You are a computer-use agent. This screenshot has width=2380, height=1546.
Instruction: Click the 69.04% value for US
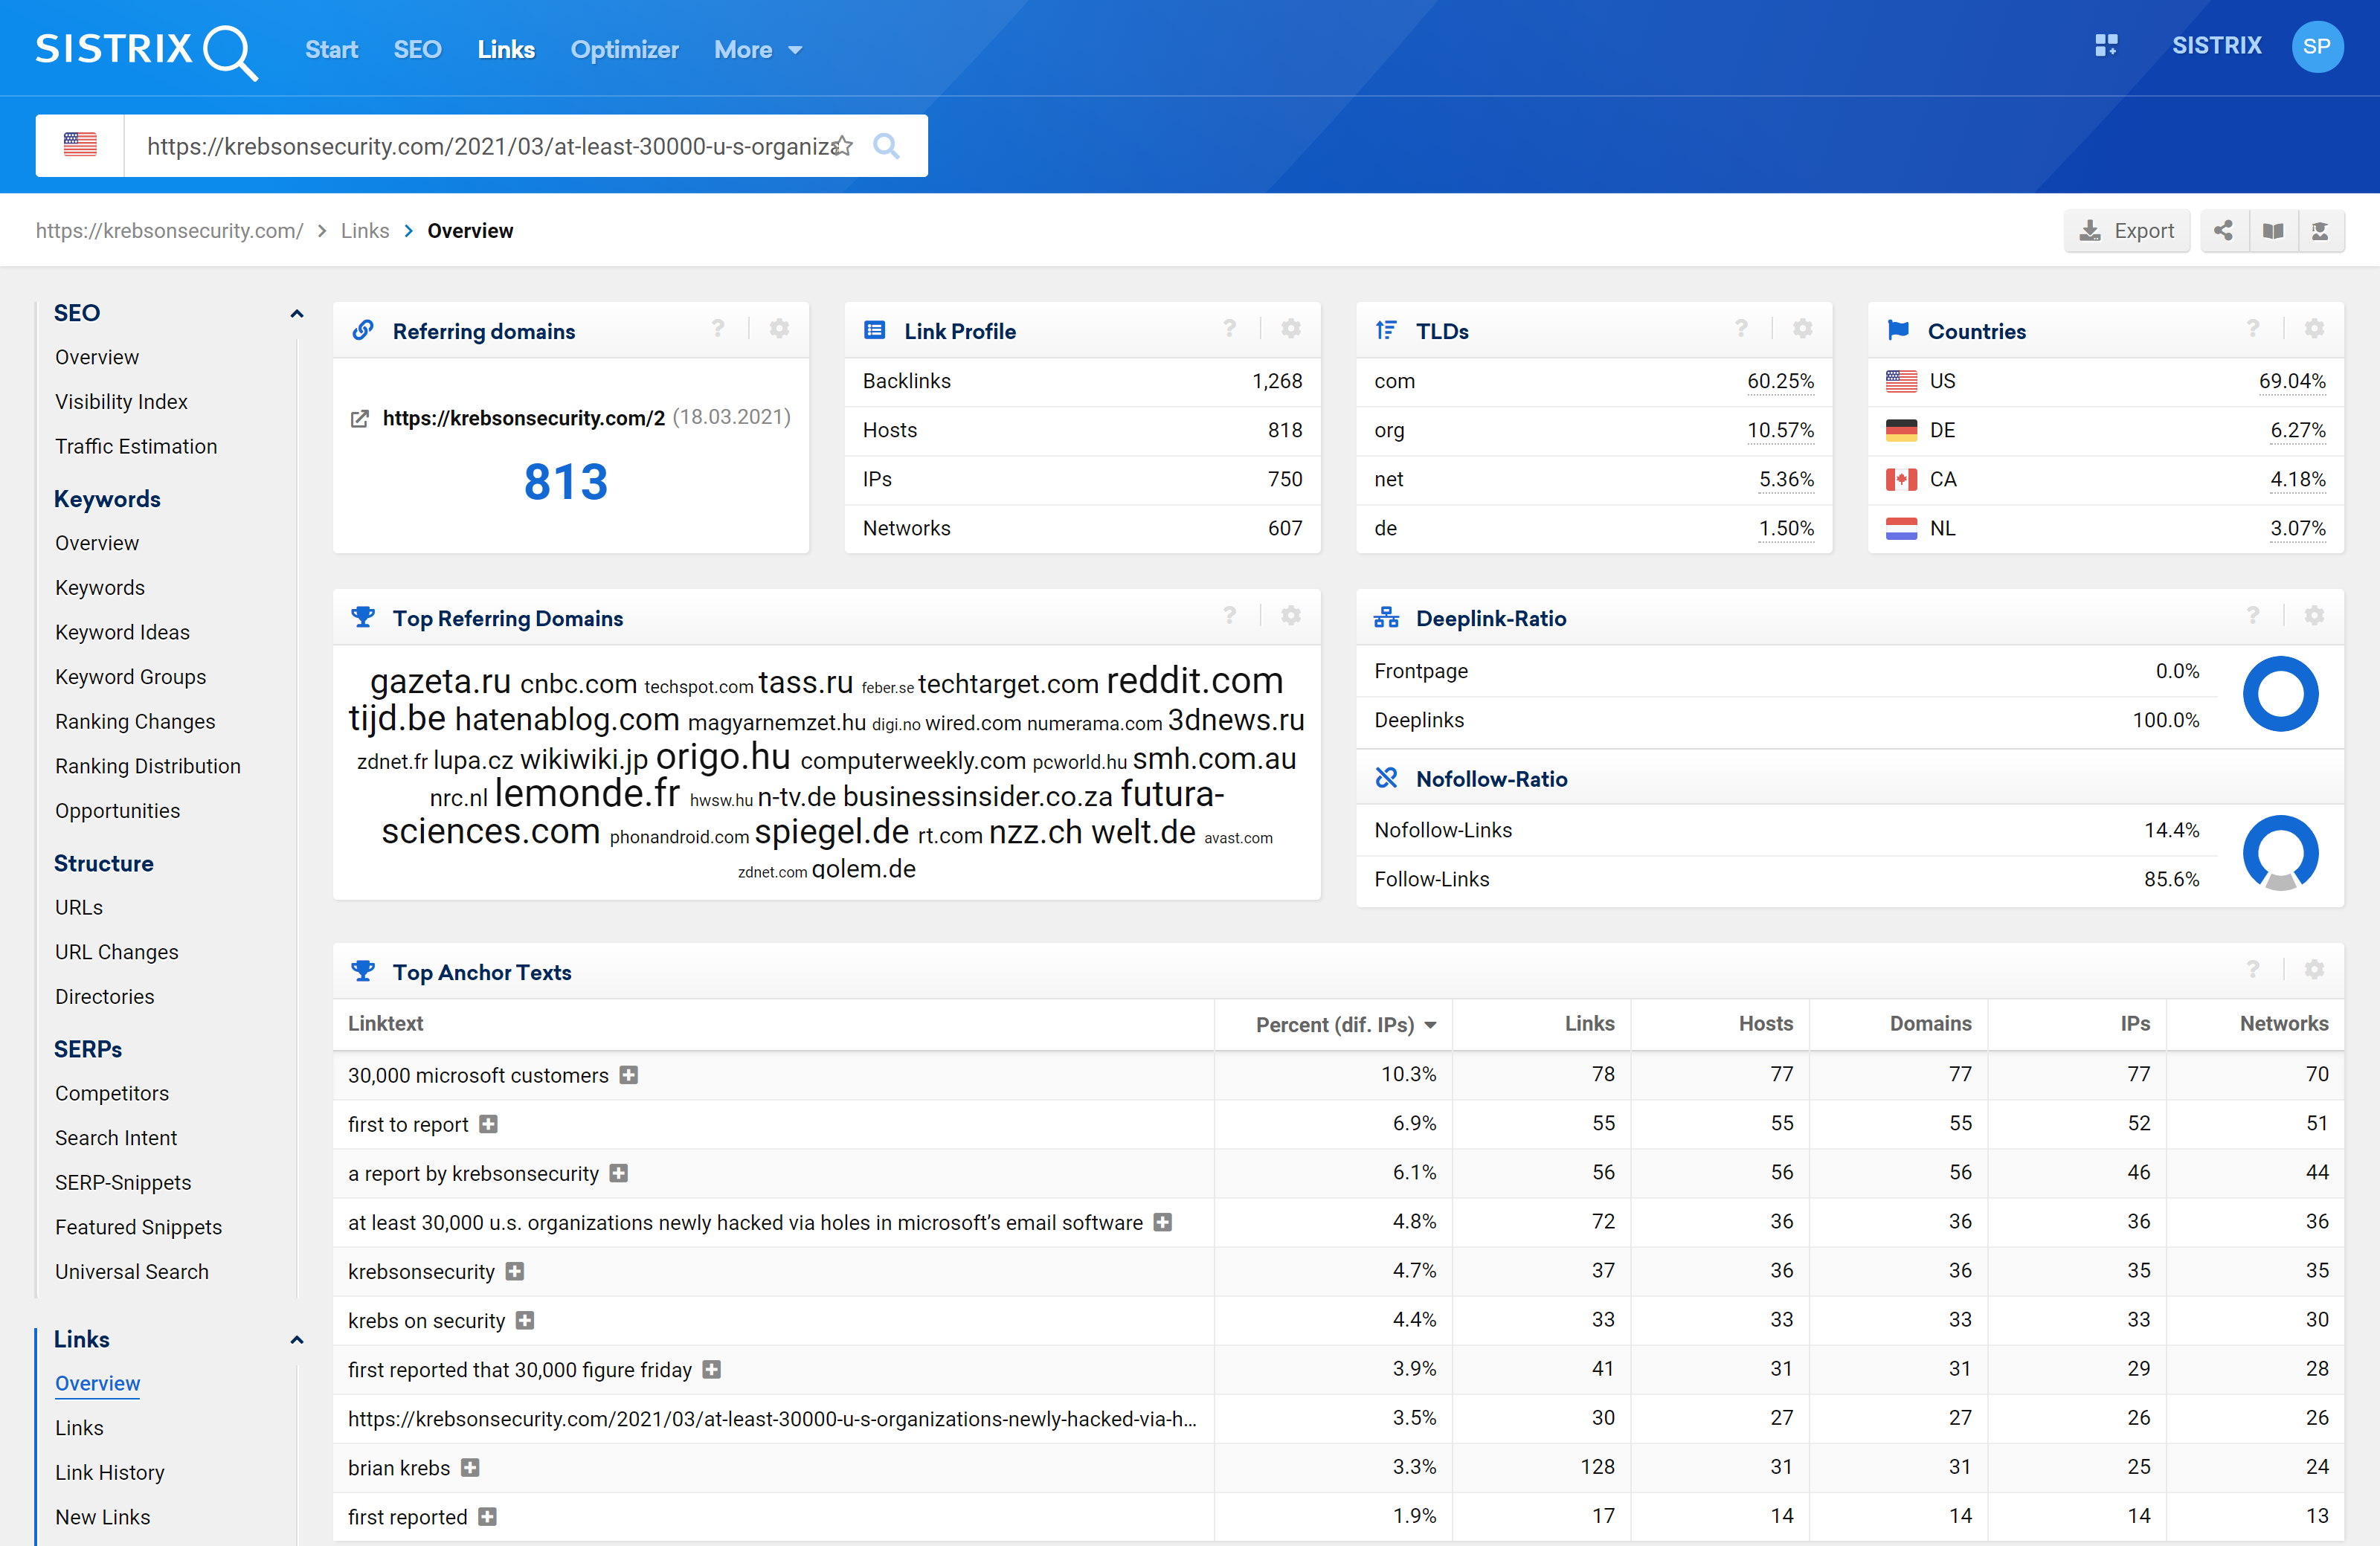(x=2292, y=381)
